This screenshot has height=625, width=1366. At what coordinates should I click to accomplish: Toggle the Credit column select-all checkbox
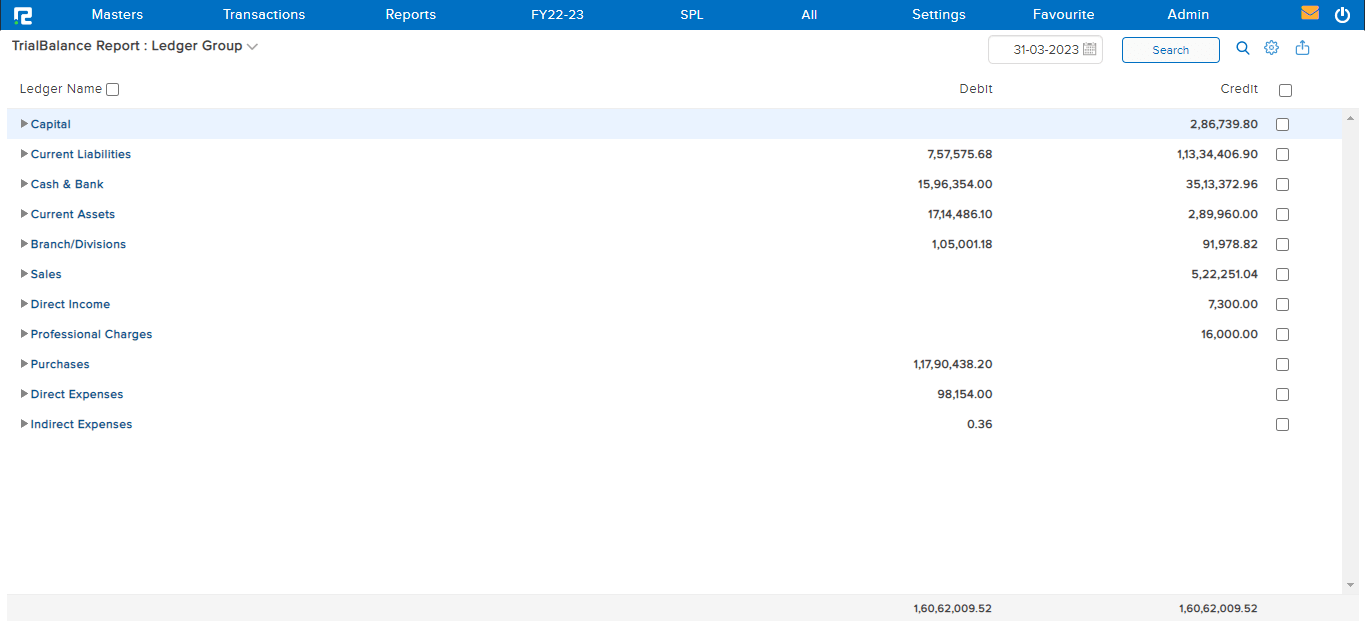click(x=1285, y=90)
